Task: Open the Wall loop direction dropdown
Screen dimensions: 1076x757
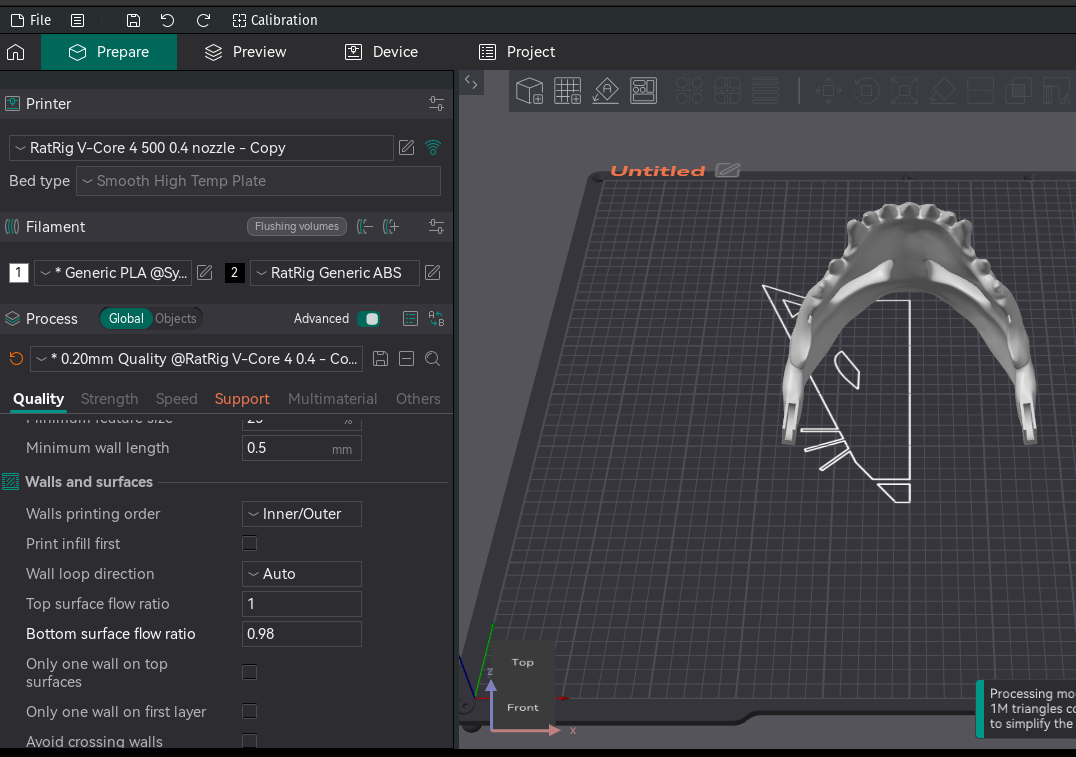Action: [x=302, y=574]
